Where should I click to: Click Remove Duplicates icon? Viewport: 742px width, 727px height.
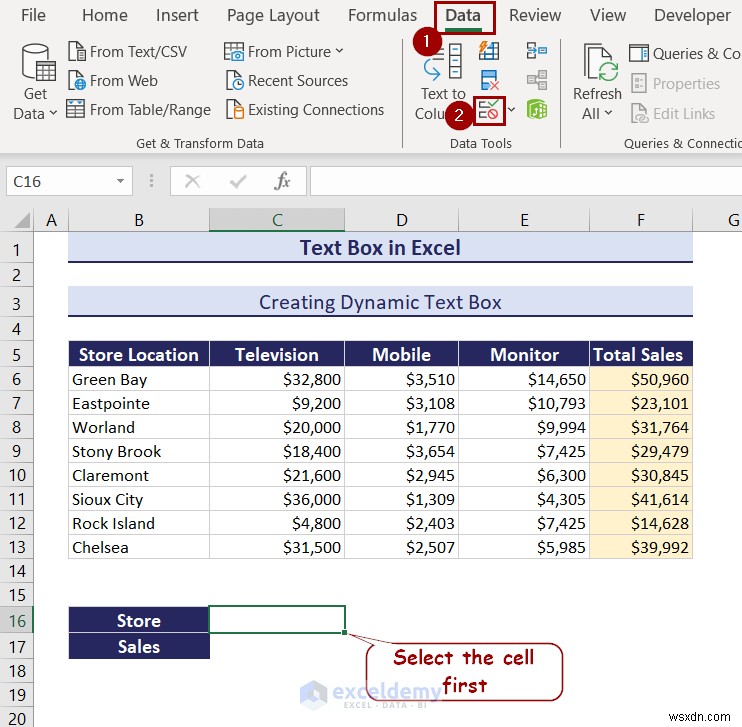pos(489,80)
